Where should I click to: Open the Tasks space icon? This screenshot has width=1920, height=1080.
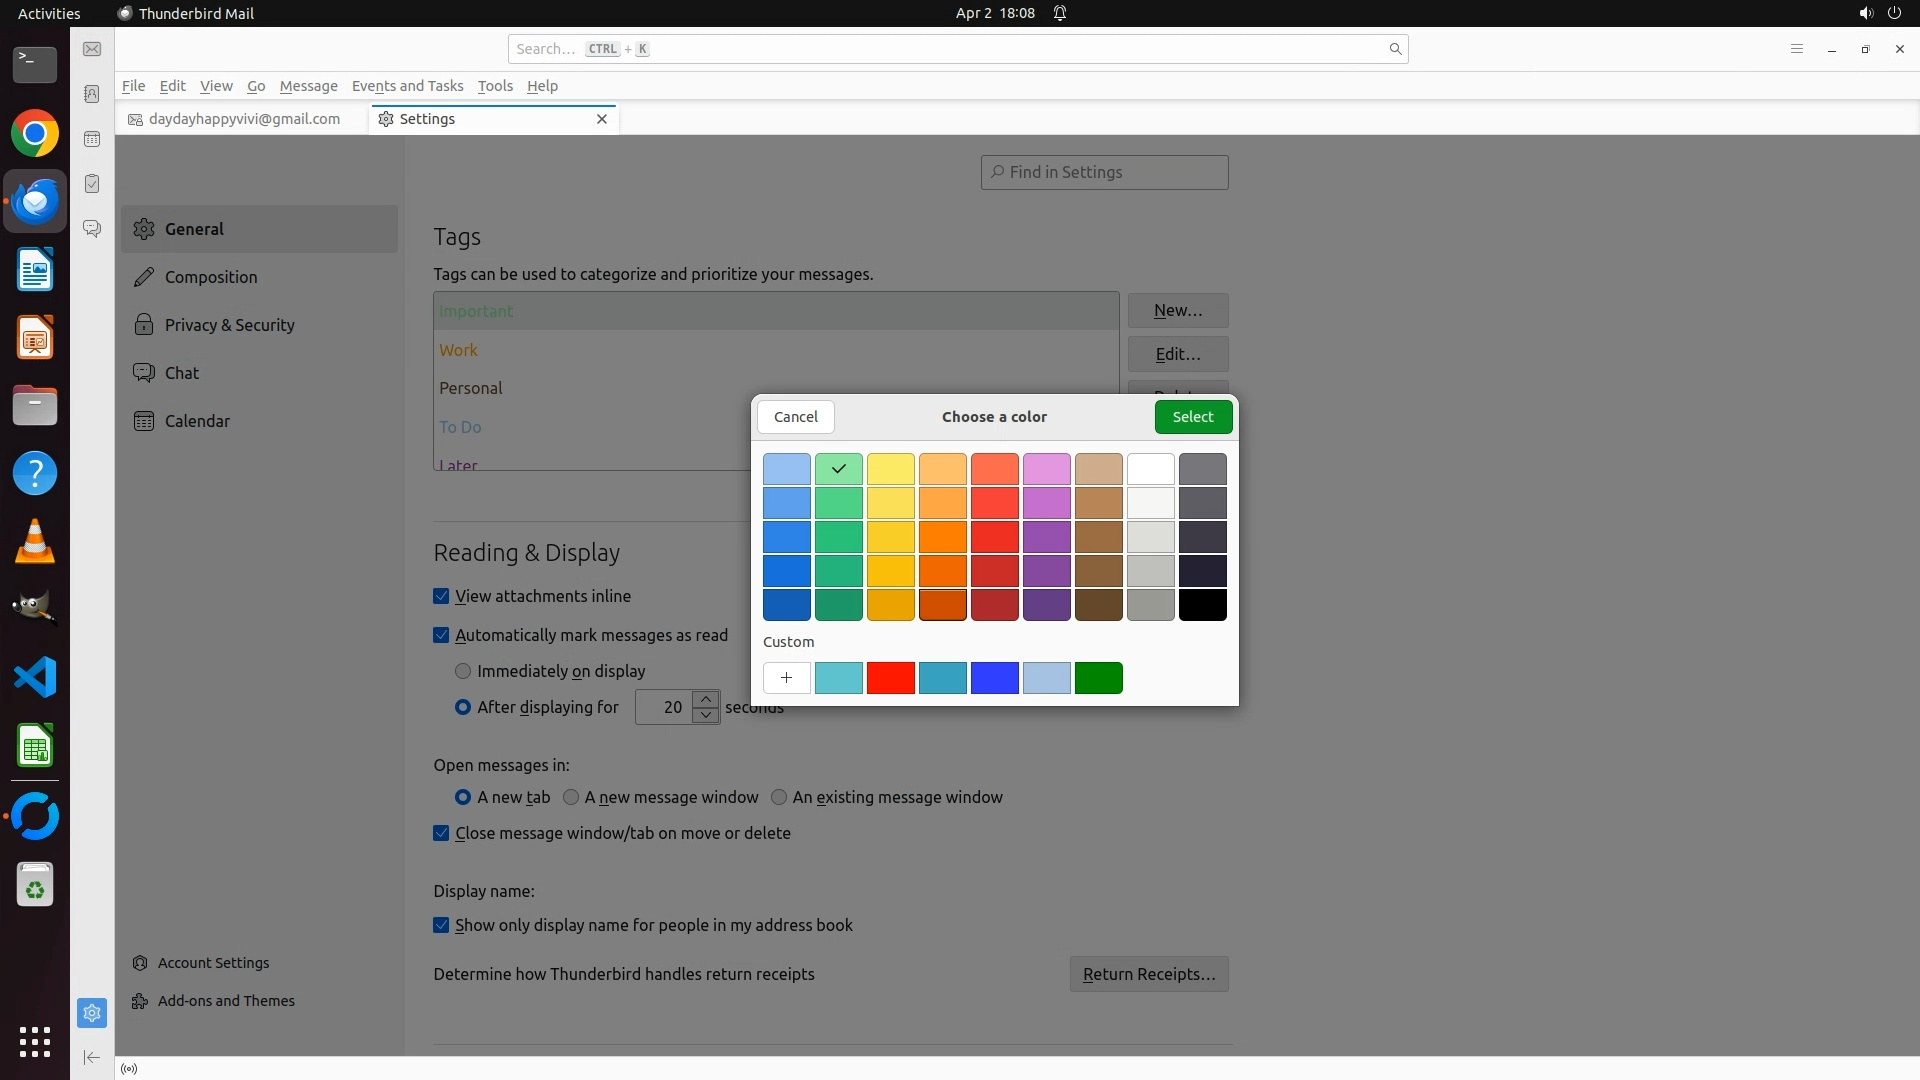[x=92, y=184]
